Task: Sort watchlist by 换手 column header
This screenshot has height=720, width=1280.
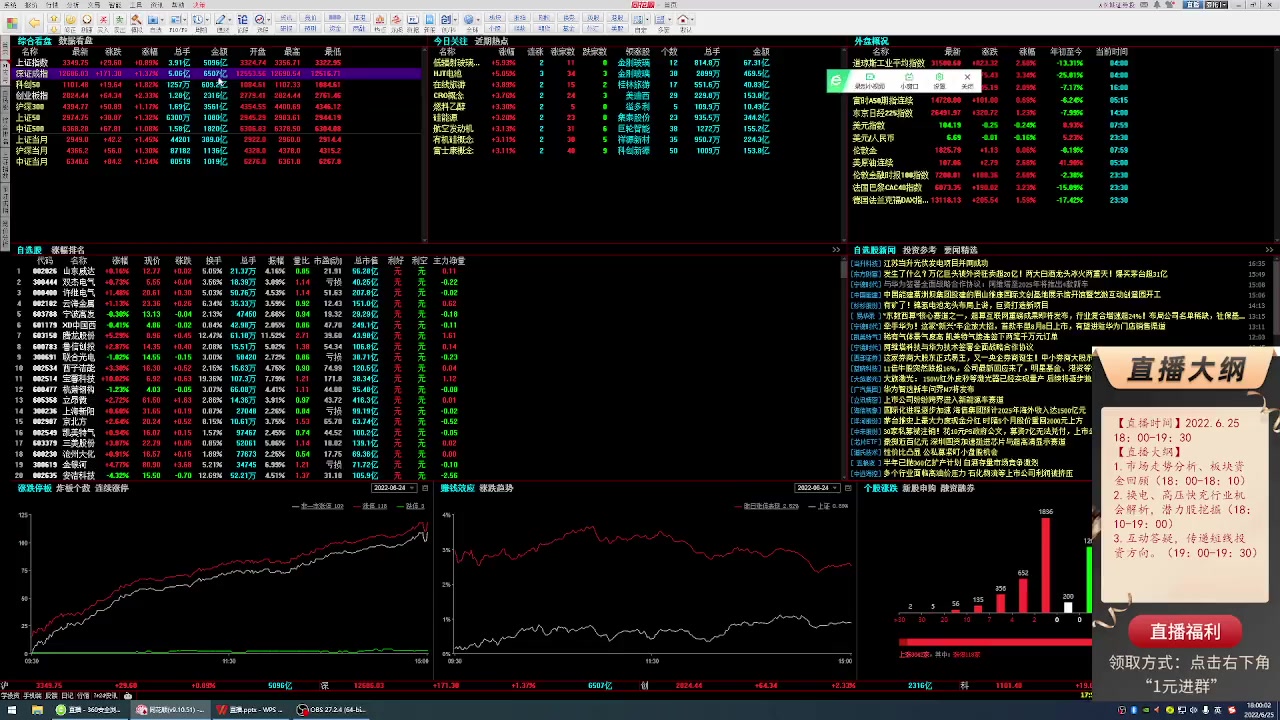Action: coord(213,261)
